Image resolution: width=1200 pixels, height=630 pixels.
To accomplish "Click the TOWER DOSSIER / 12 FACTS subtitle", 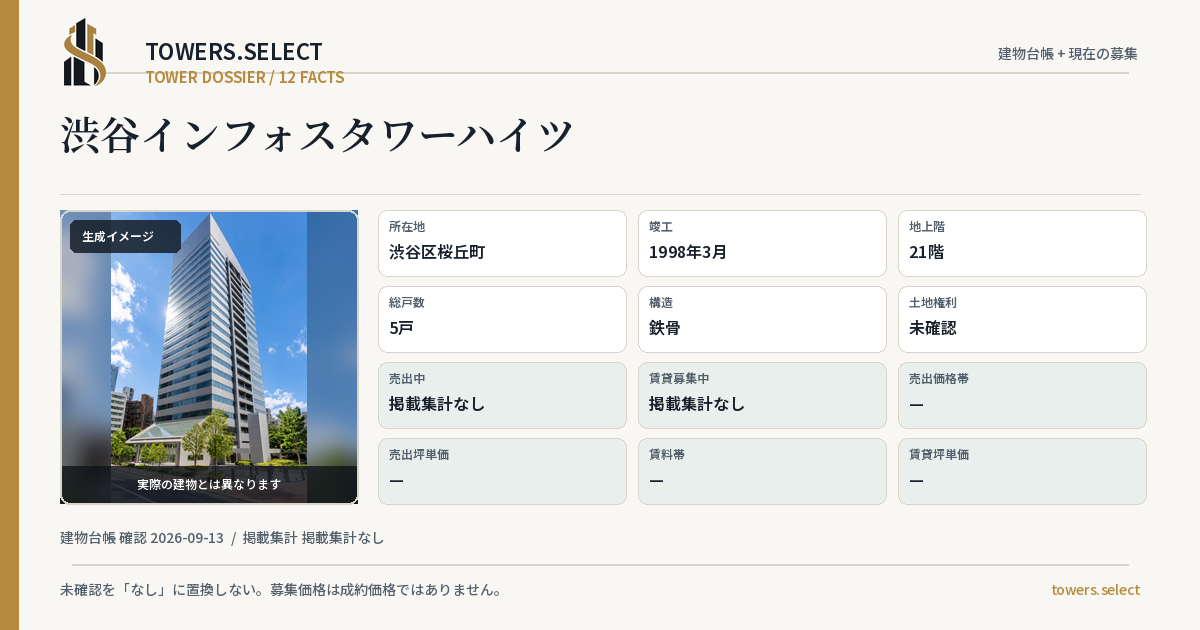I will tap(245, 77).
